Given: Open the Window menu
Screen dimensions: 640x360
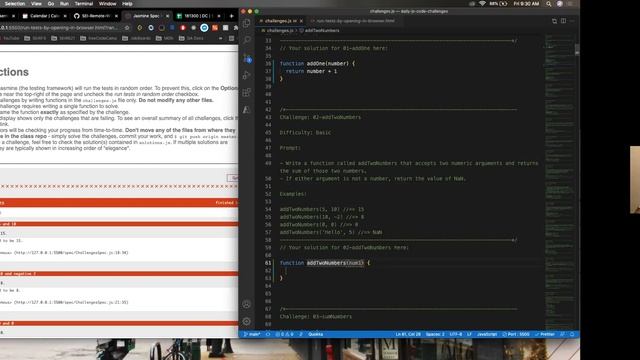Looking at the screenshot, I should coord(107,4).
